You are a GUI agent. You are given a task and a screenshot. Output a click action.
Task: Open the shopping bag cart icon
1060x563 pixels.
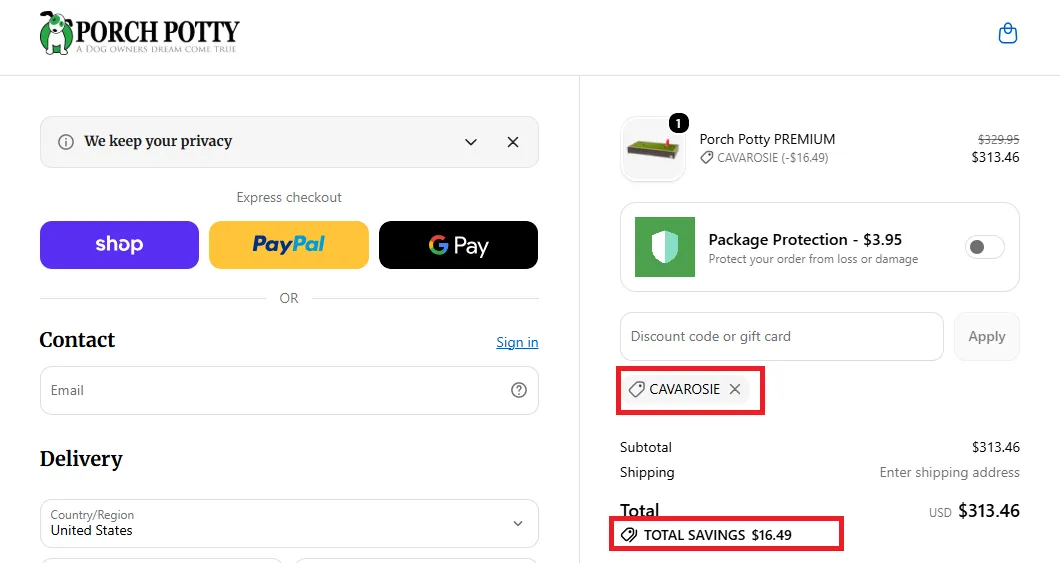[x=1007, y=33]
